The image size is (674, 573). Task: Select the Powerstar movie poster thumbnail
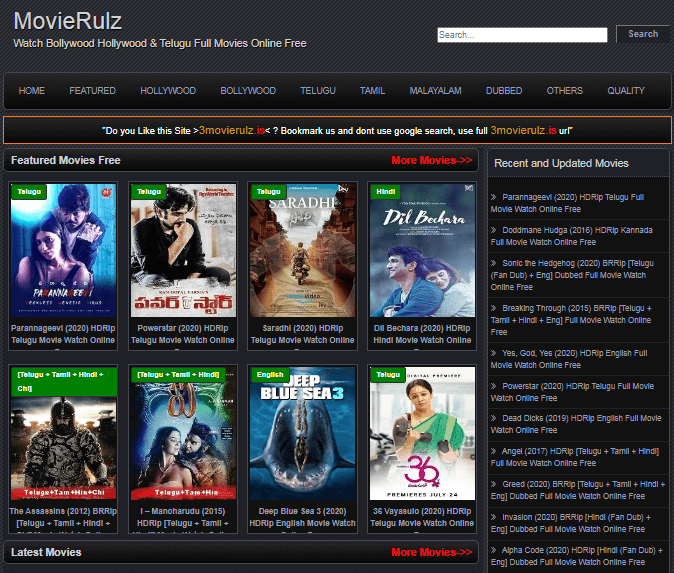click(x=183, y=250)
